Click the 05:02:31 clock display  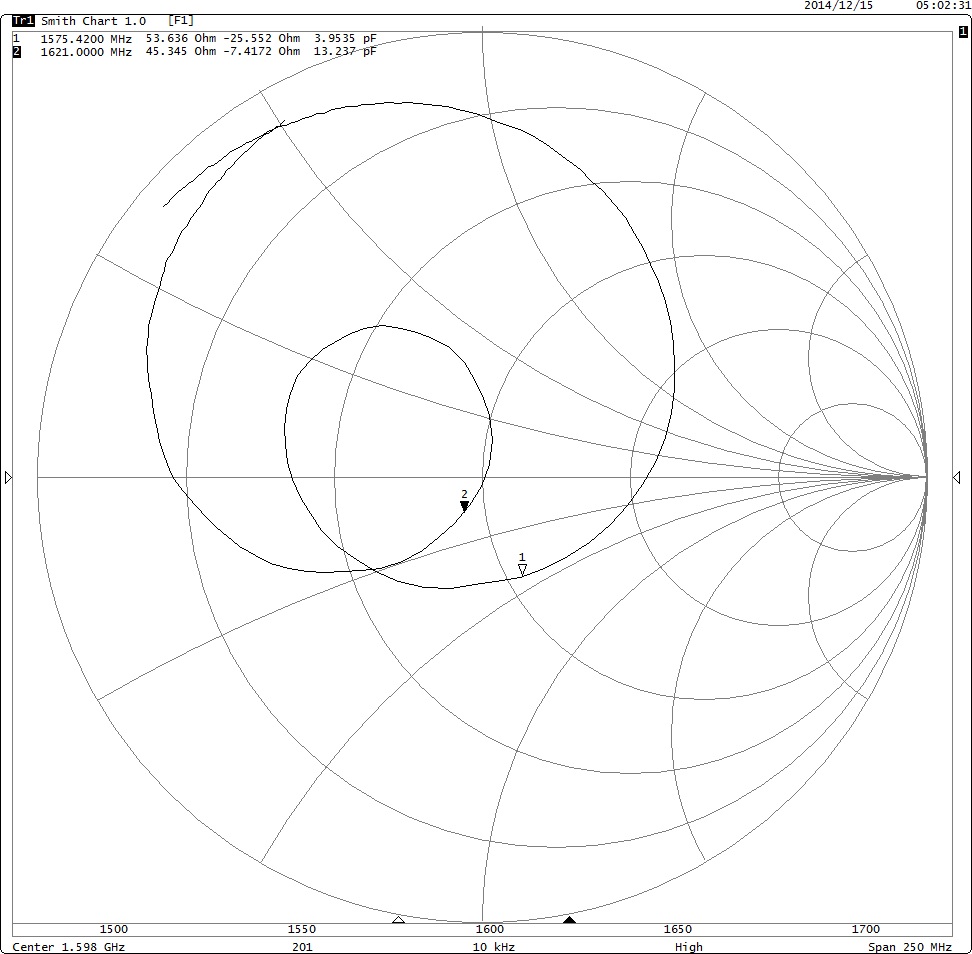(x=943, y=6)
